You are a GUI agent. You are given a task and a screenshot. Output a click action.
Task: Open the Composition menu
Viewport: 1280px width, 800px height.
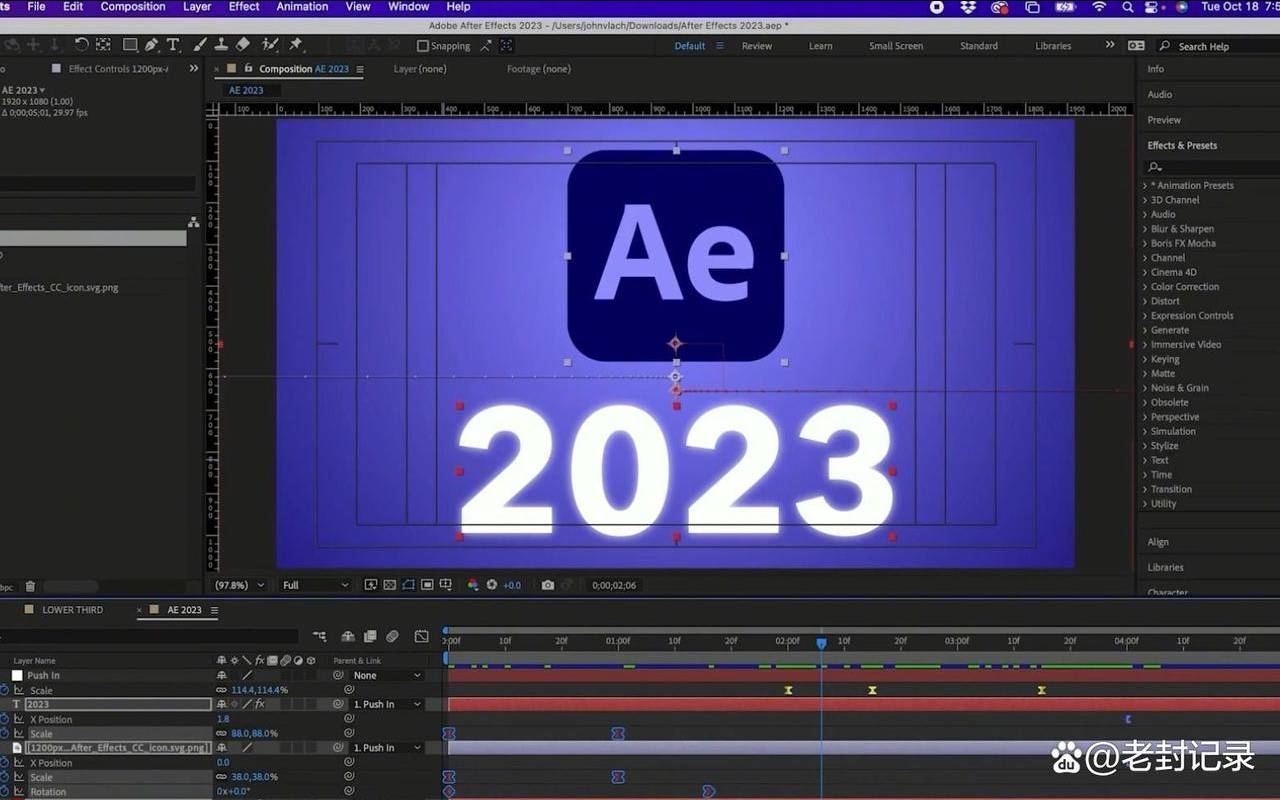pos(133,7)
